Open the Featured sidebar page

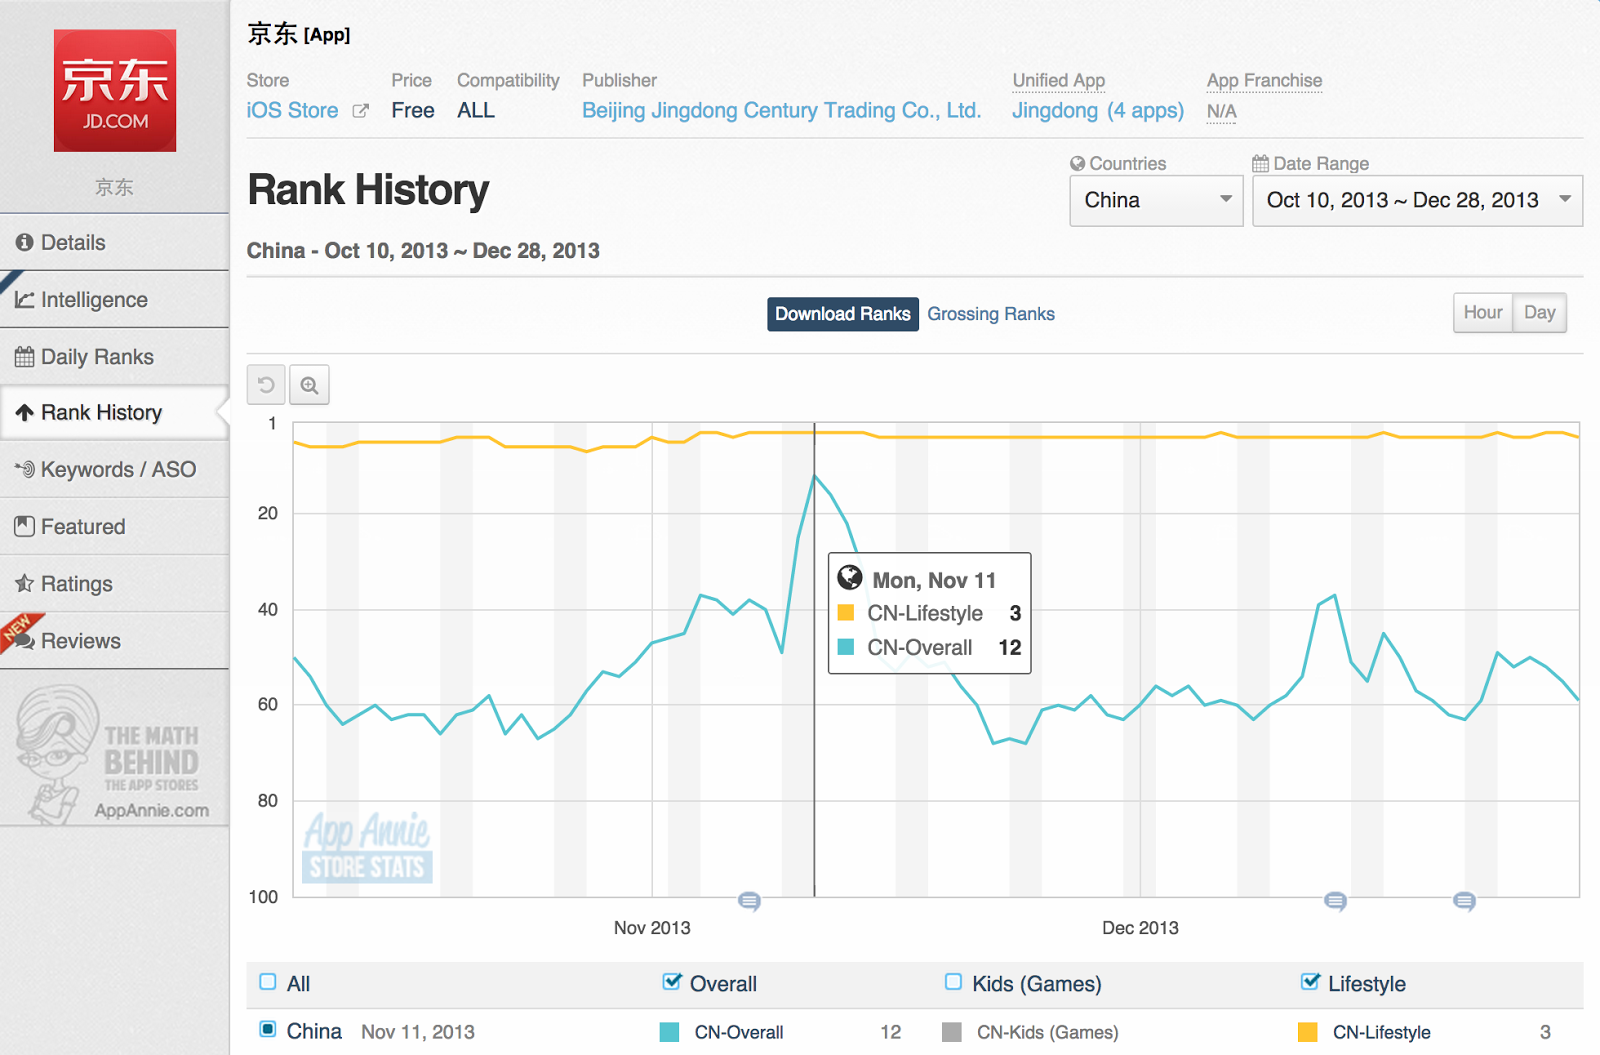click(x=114, y=526)
